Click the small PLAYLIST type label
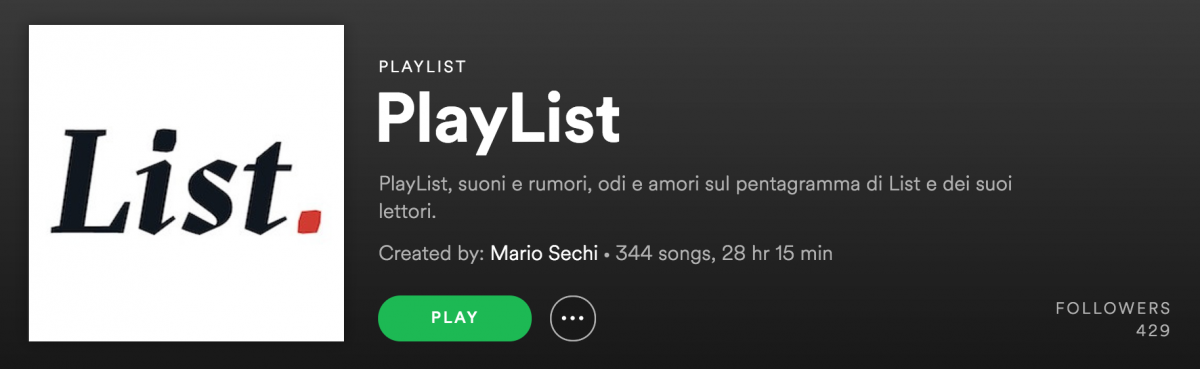Image resolution: width=1200 pixels, height=369 pixels. [422, 67]
